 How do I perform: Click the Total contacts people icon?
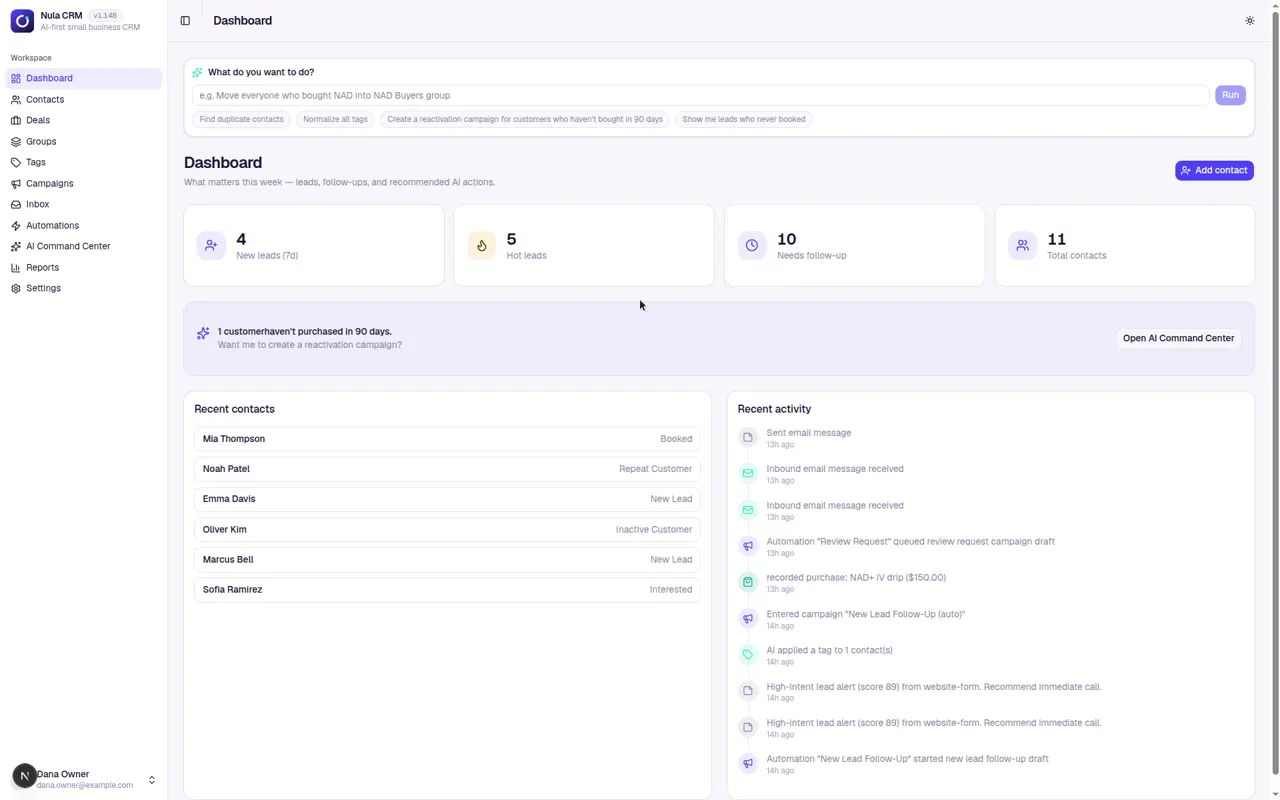pyautogui.click(x=1022, y=245)
